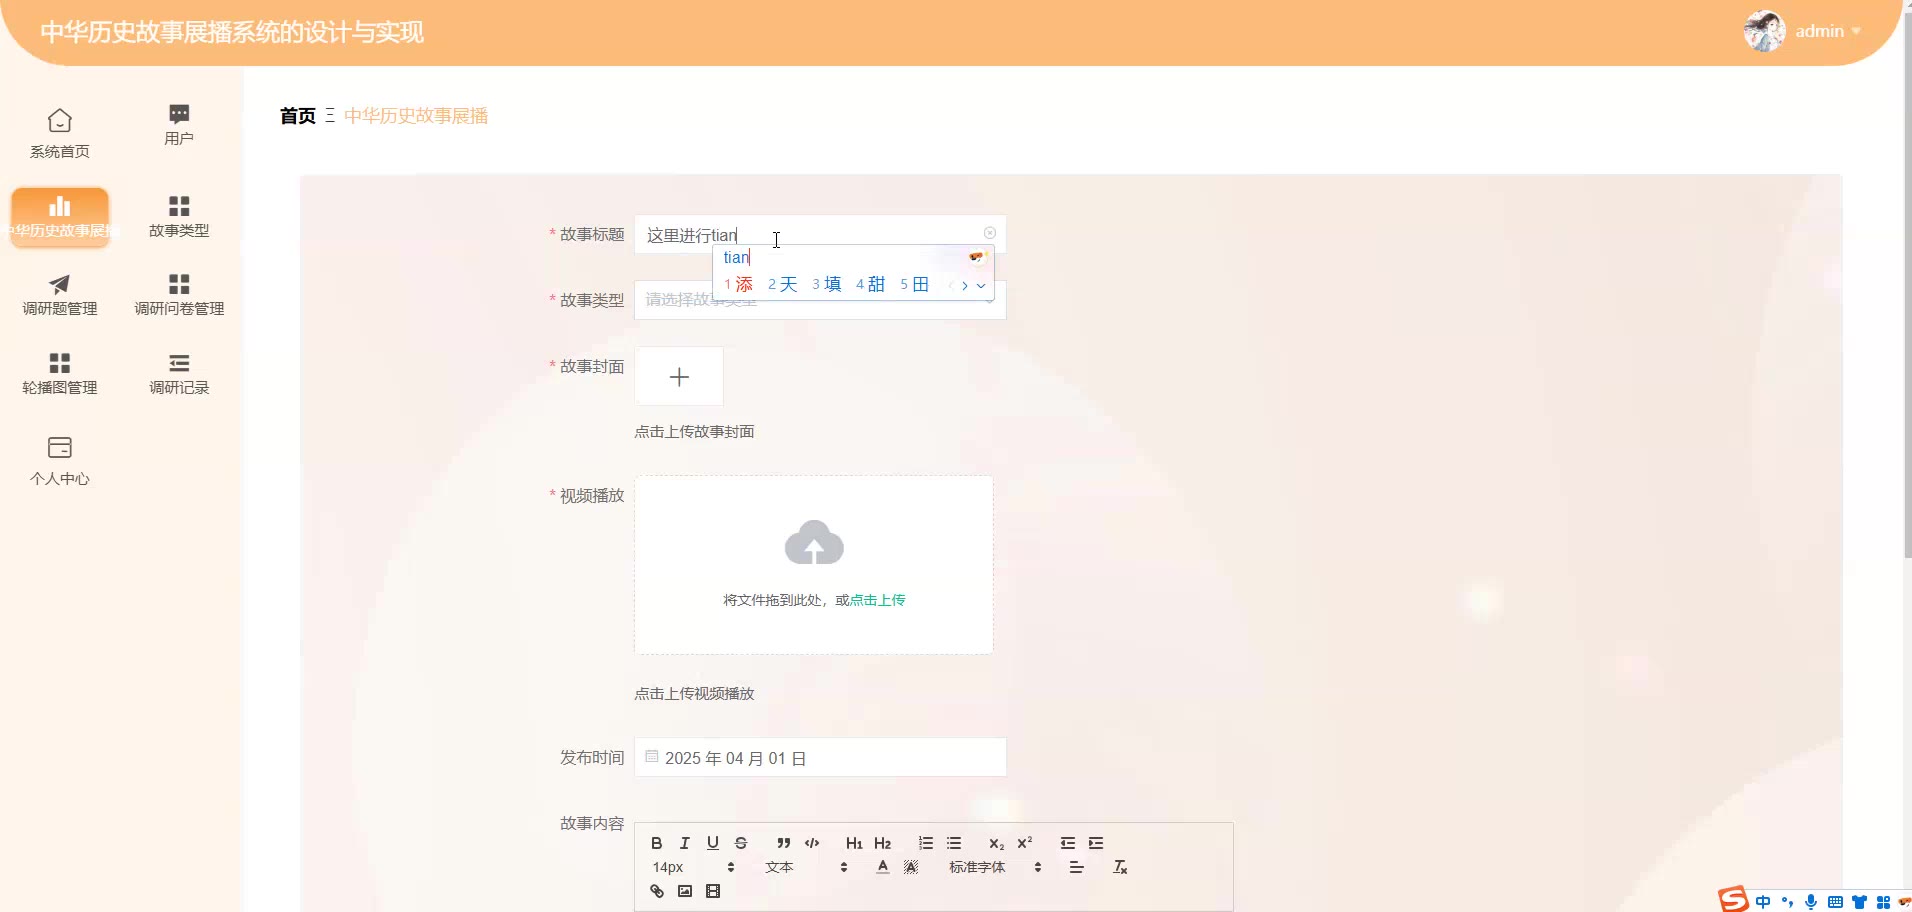Expand more IME candidate words
The image size is (1912, 912).
981,285
